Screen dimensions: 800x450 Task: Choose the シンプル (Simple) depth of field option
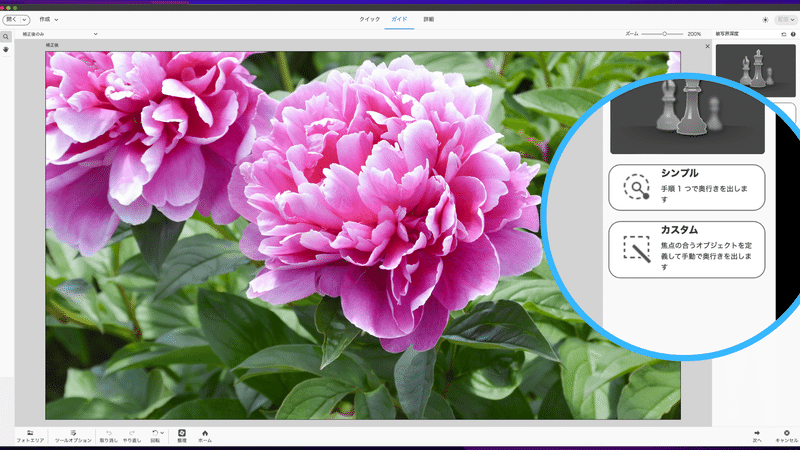pyautogui.click(x=687, y=187)
